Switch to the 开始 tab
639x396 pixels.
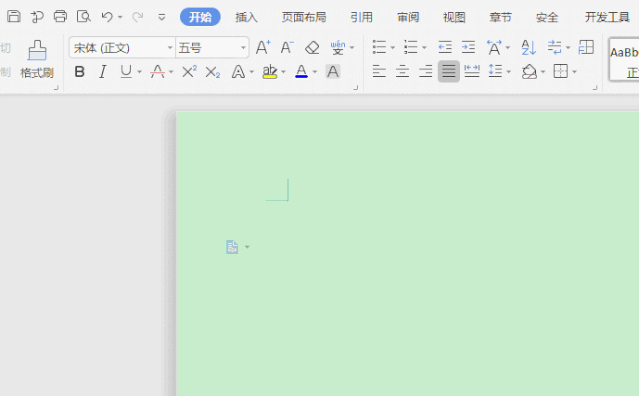200,17
